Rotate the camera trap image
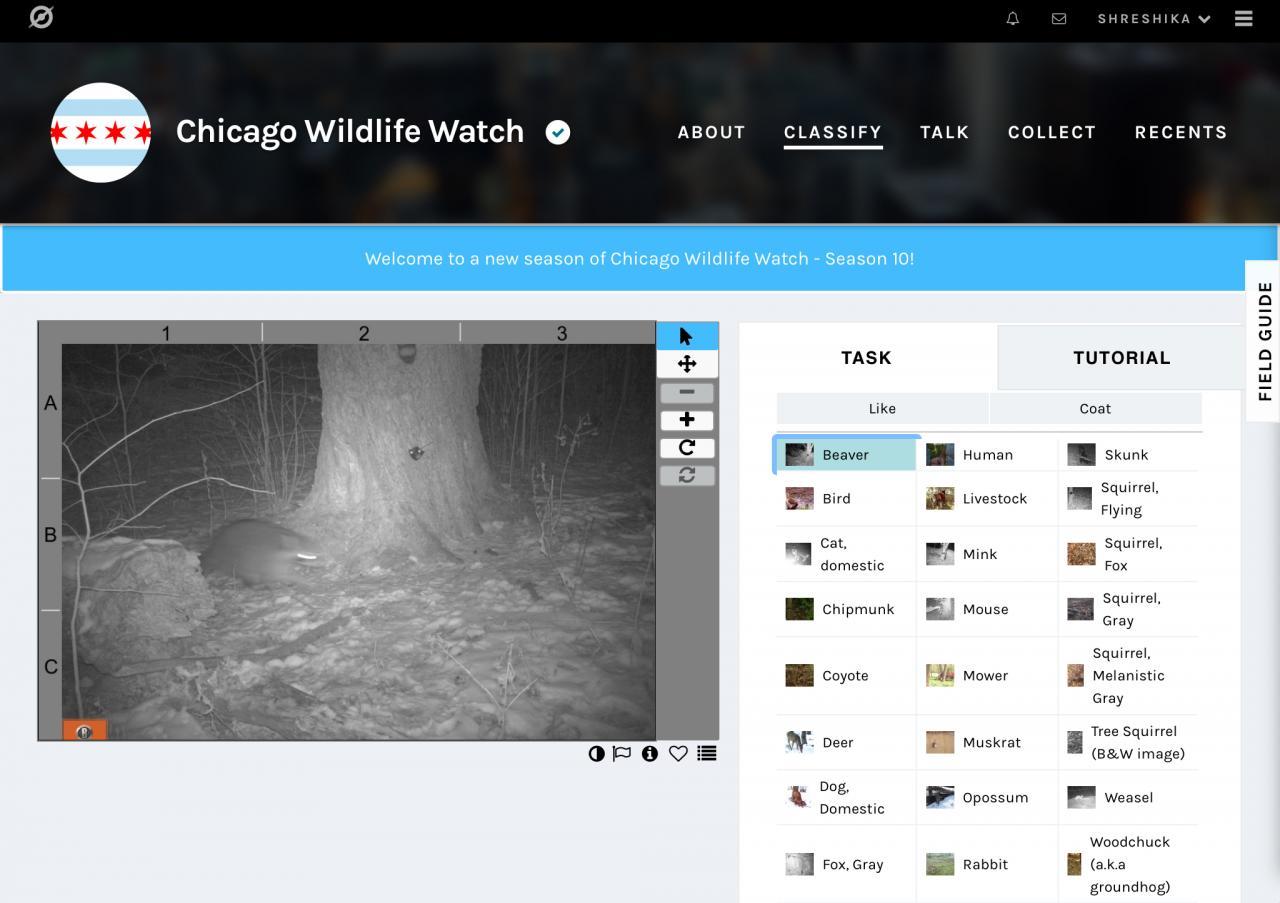This screenshot has height=903, width=1280. click(x=687, y=447)
